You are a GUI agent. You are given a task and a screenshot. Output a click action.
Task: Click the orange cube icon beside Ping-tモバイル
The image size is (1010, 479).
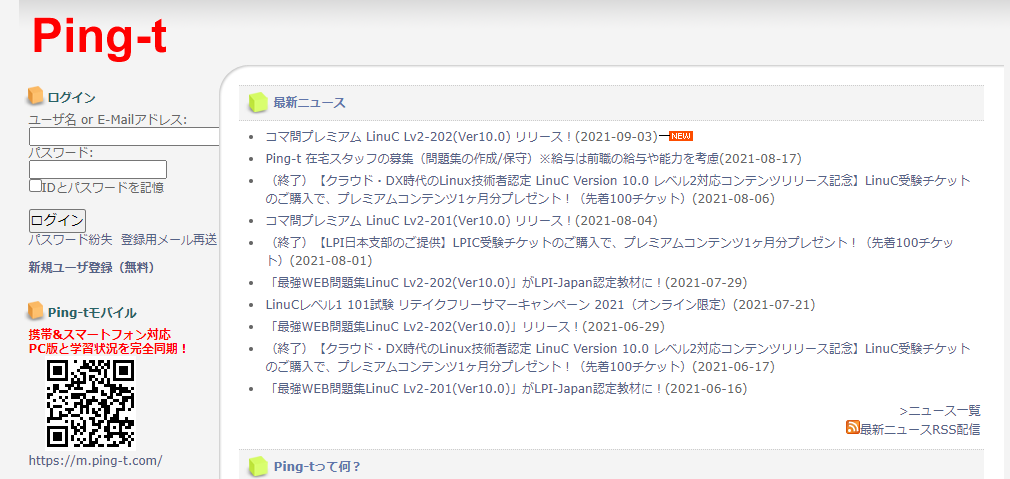click(x=35, y=311)
